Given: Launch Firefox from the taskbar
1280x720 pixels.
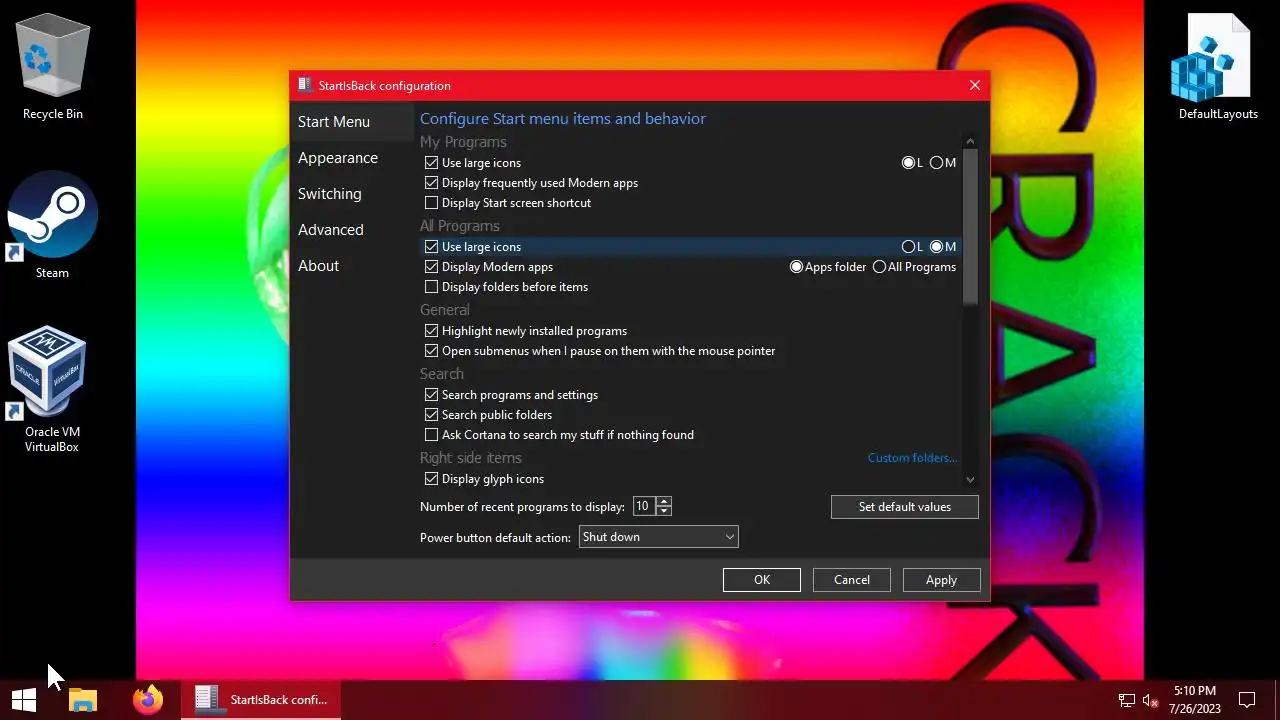Looking at the screenshot, I should coord(148,700).
